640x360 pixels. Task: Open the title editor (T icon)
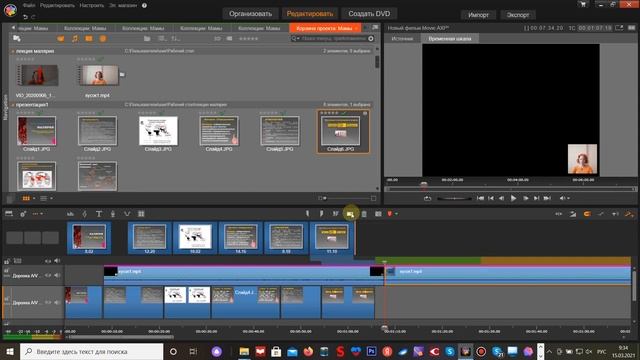click(x=99, y=214)
